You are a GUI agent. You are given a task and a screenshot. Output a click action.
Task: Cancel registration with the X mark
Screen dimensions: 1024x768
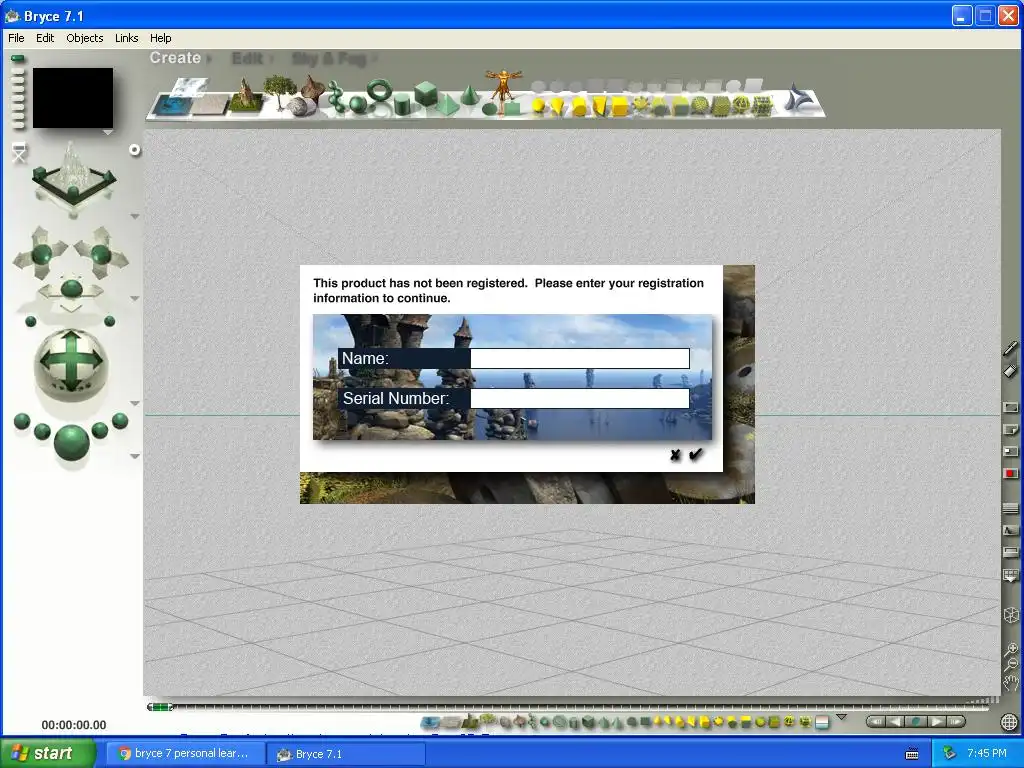click(675, 455)
